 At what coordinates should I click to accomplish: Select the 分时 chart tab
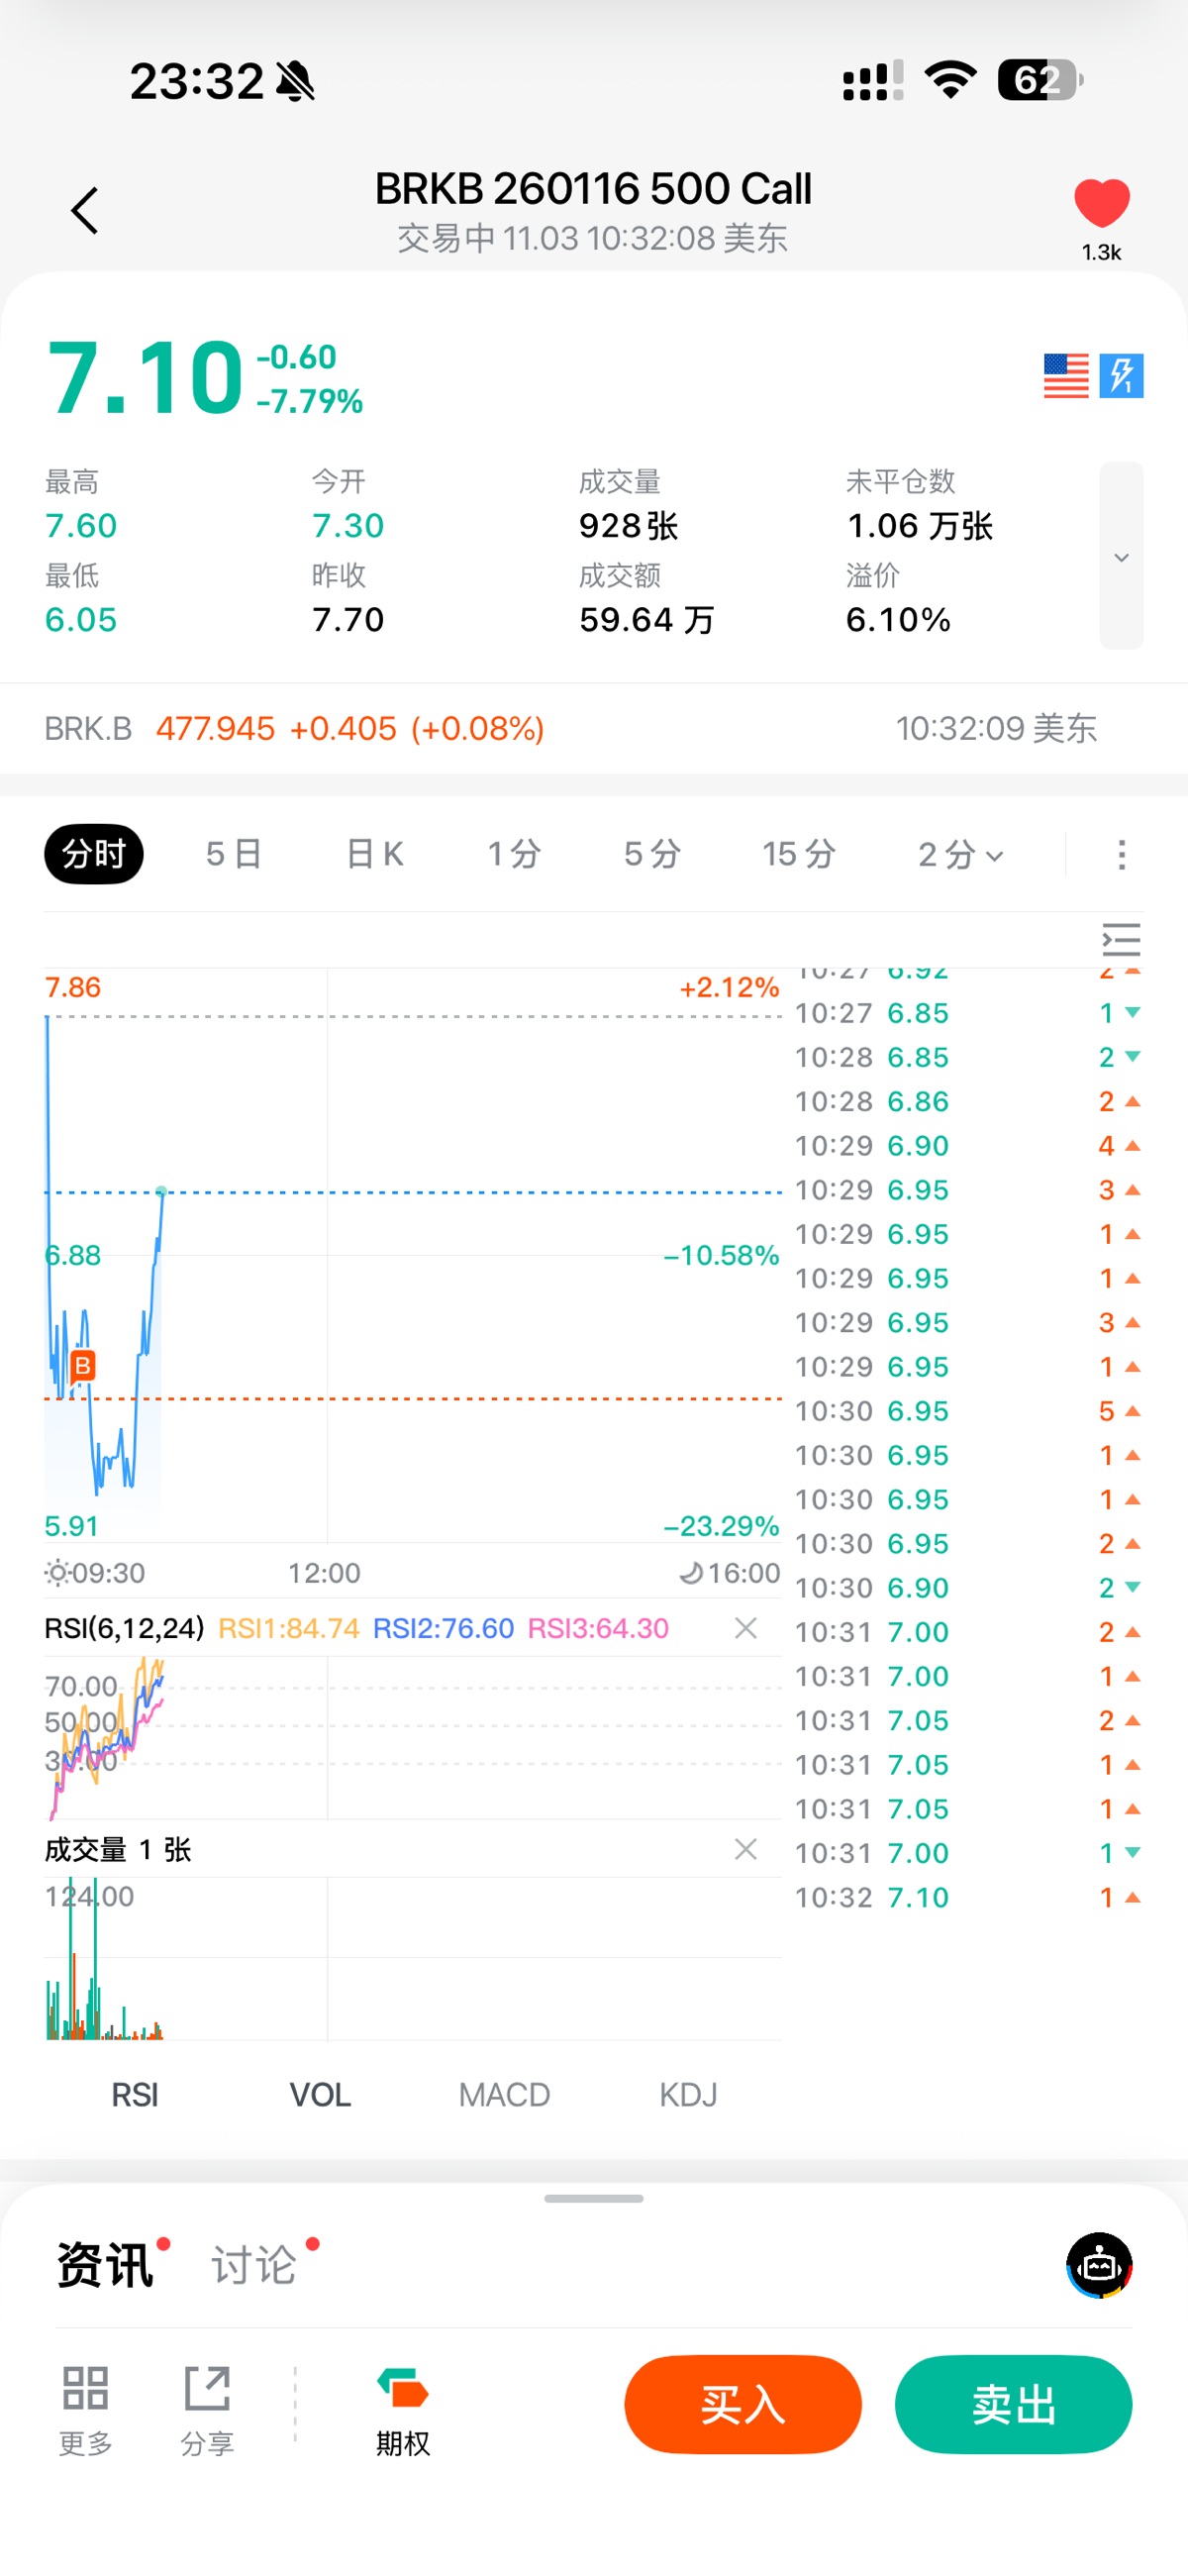click(94, 854)
